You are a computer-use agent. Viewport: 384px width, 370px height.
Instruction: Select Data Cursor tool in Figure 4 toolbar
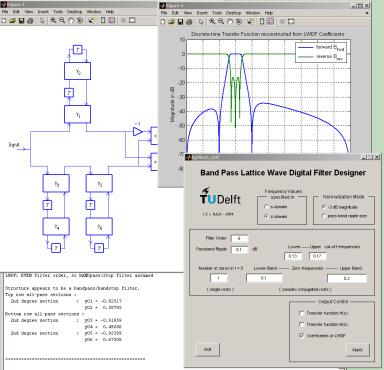click(x=250, y=22)
